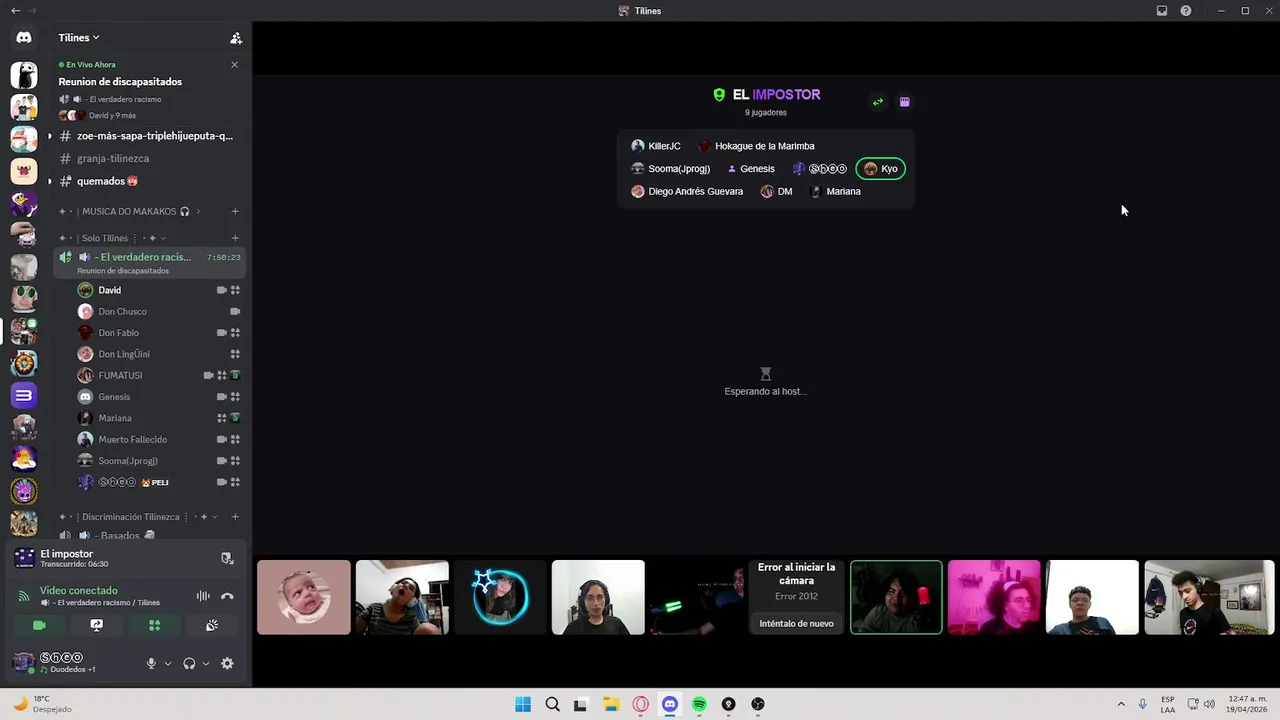Open Spotify from taskbar

pyautogui.click(x=699, y=704)
